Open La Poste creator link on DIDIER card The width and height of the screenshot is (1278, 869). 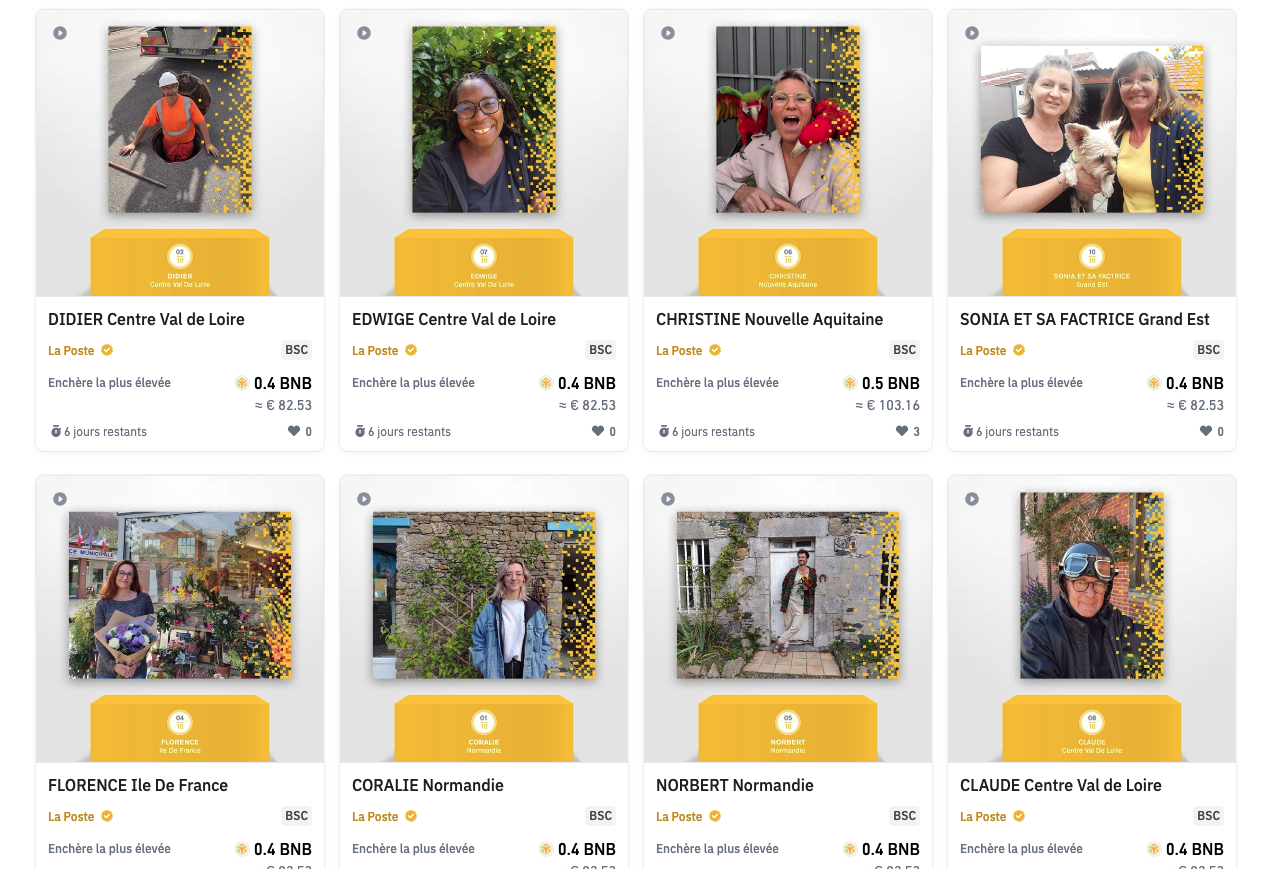click(x=71, y=351)
